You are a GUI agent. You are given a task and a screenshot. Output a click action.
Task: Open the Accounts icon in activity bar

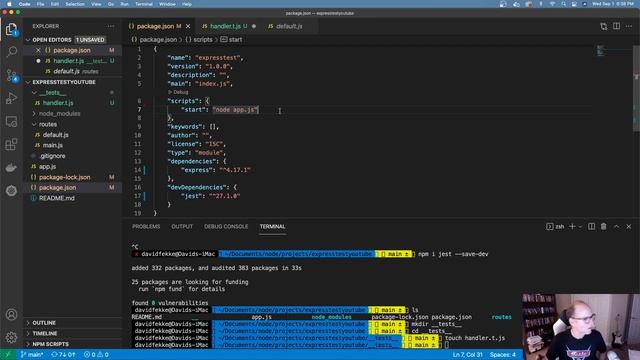(11, 315)
